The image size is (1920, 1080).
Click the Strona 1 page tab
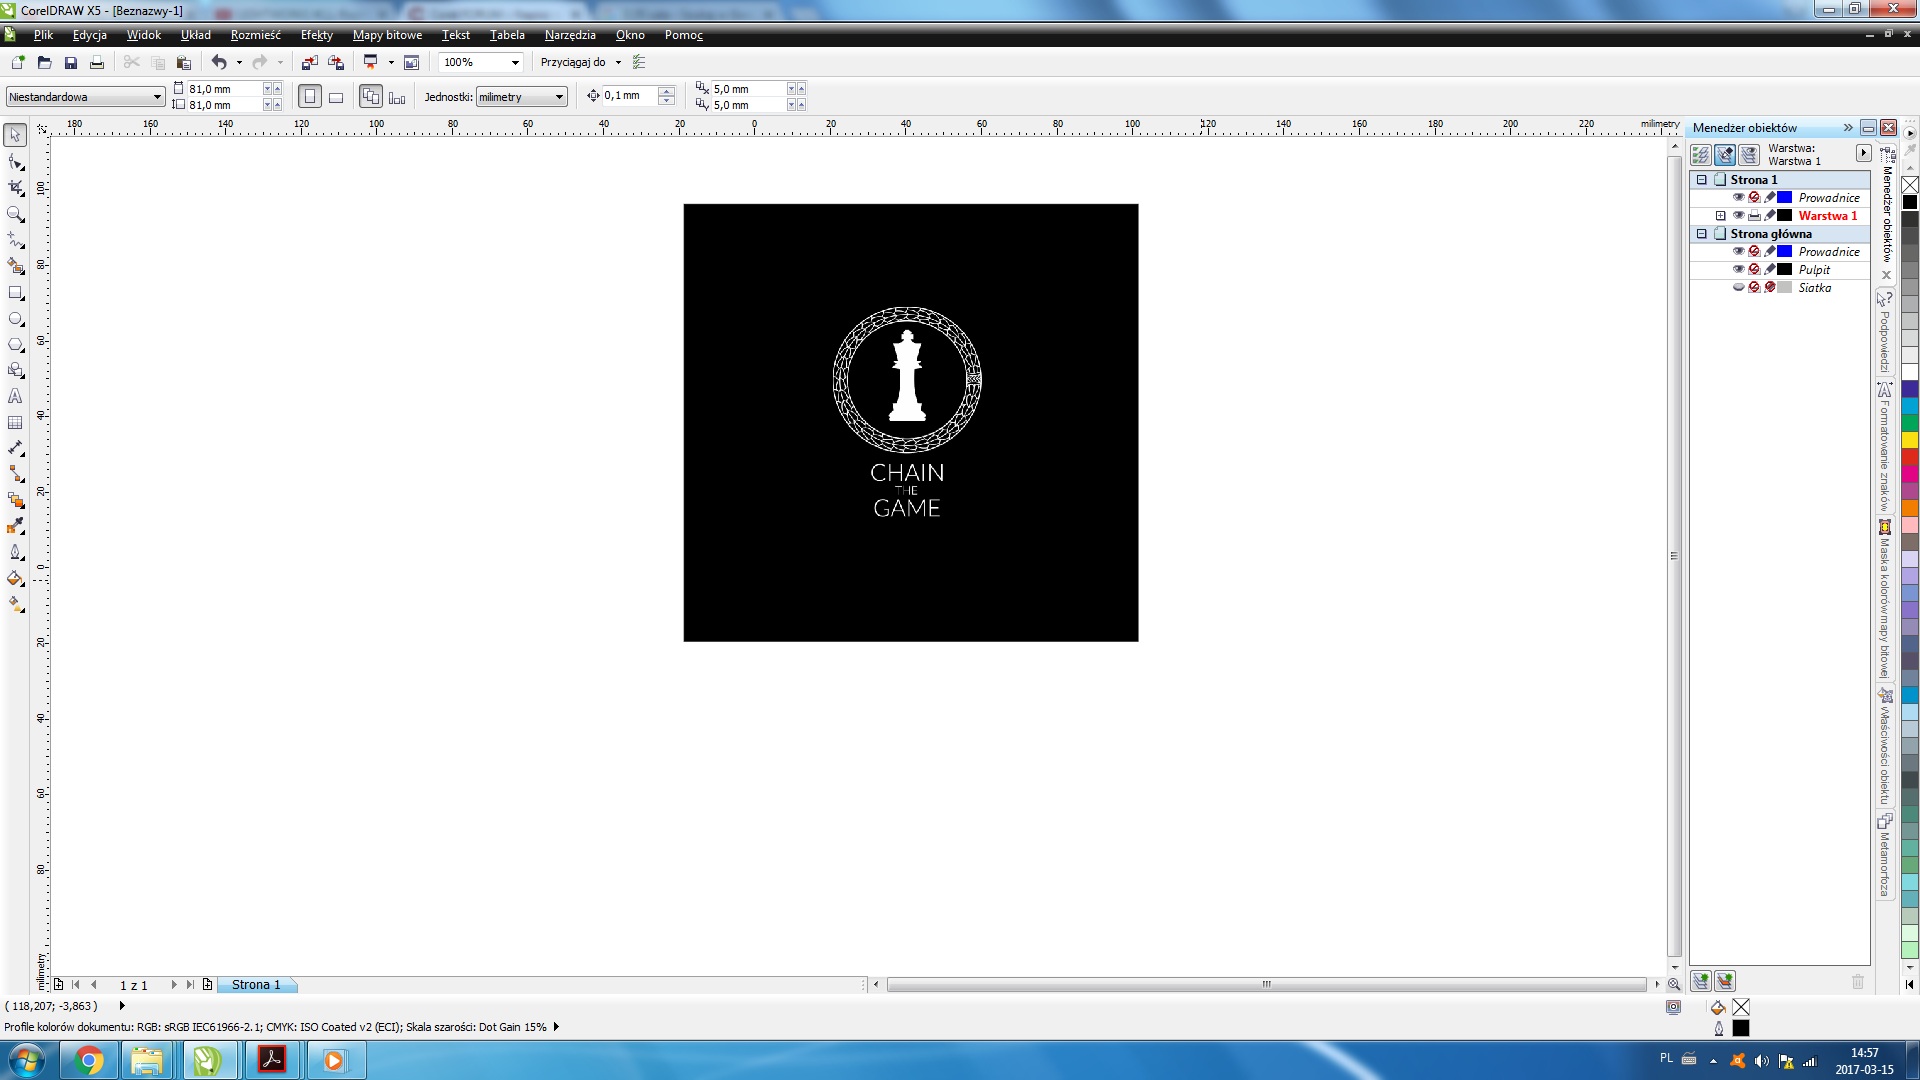[256, 985]
